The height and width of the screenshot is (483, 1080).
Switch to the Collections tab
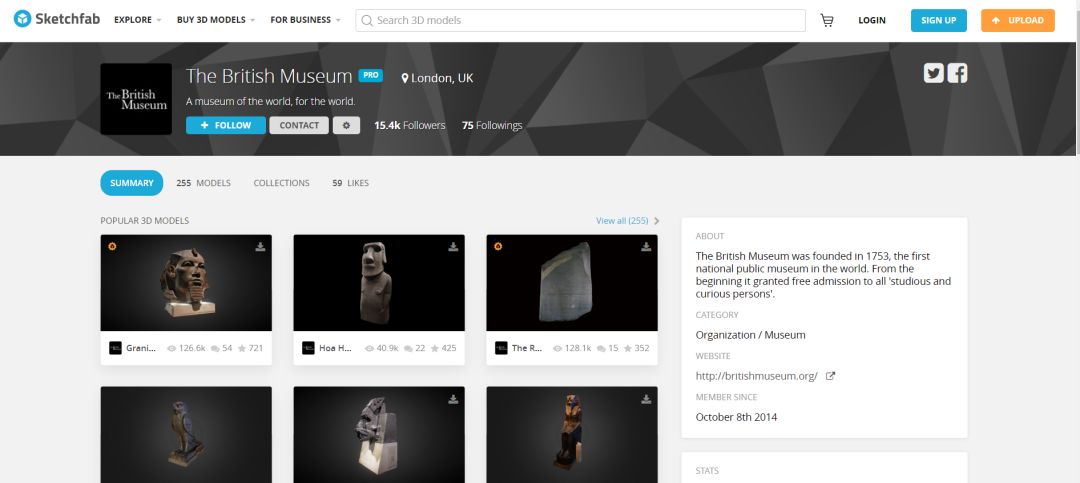point(281,183)
